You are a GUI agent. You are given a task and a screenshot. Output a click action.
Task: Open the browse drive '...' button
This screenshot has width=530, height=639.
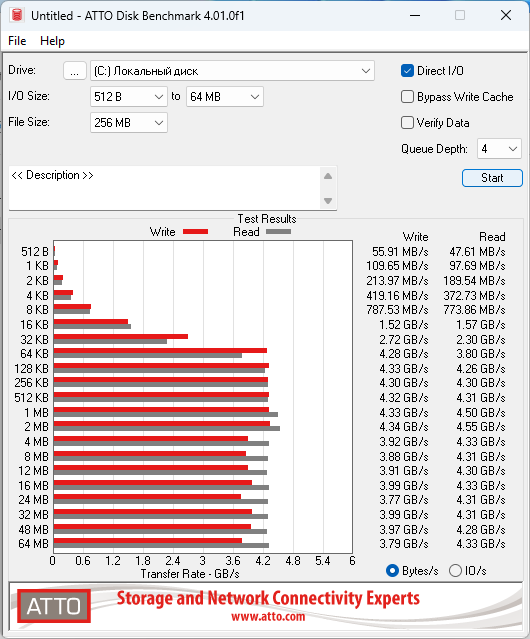[x=75, y=71]
